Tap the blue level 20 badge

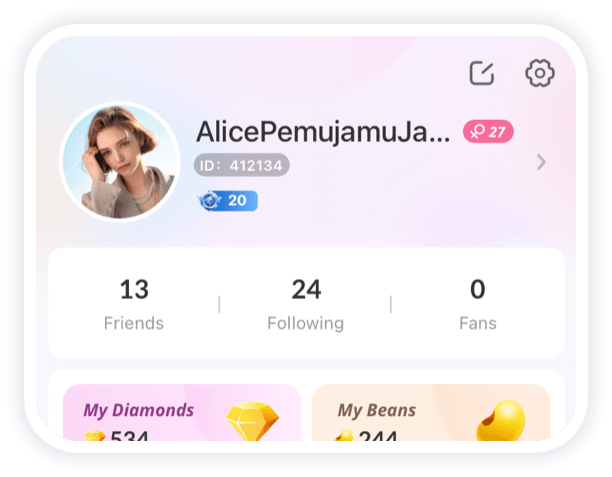228,201
